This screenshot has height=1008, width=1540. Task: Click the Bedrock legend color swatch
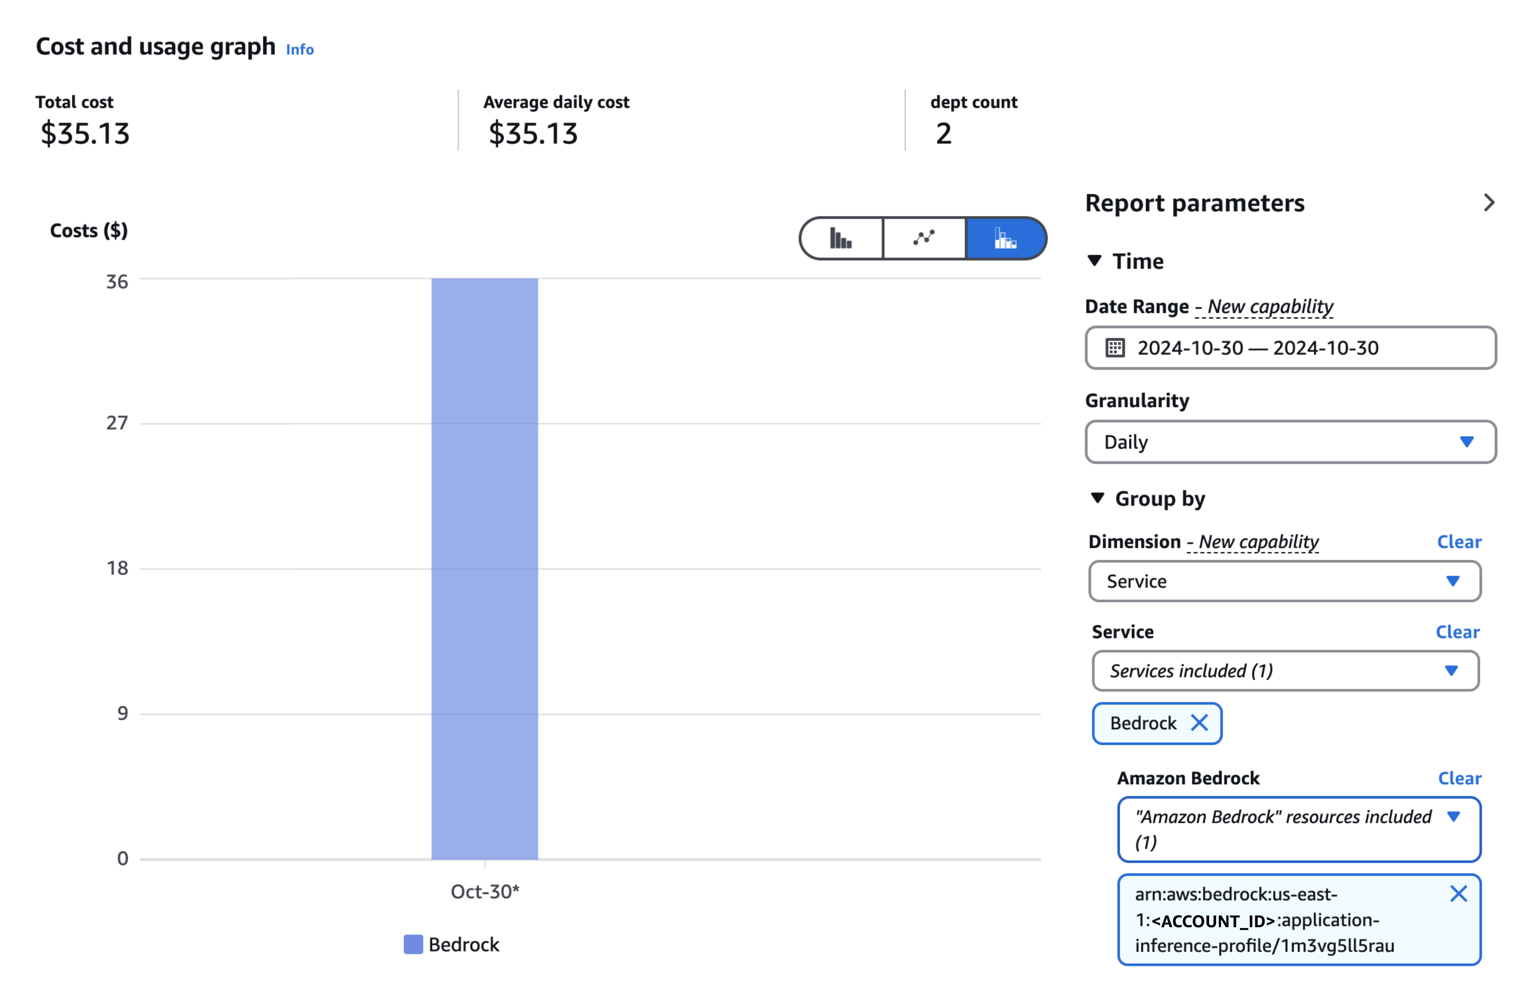click(413, 945)
